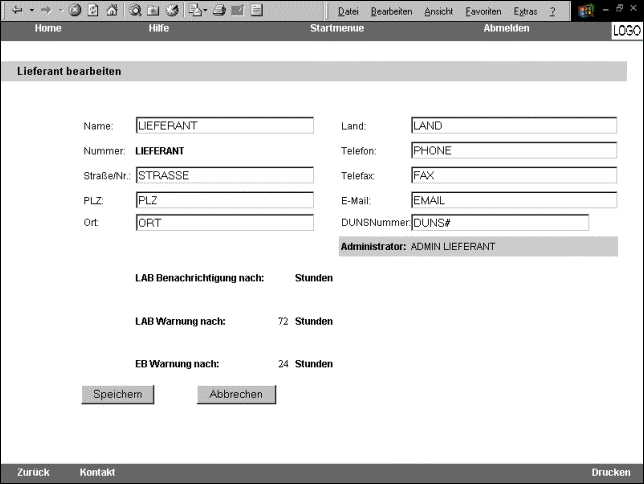
Task: Focus the Land input field
Action: 514,125
